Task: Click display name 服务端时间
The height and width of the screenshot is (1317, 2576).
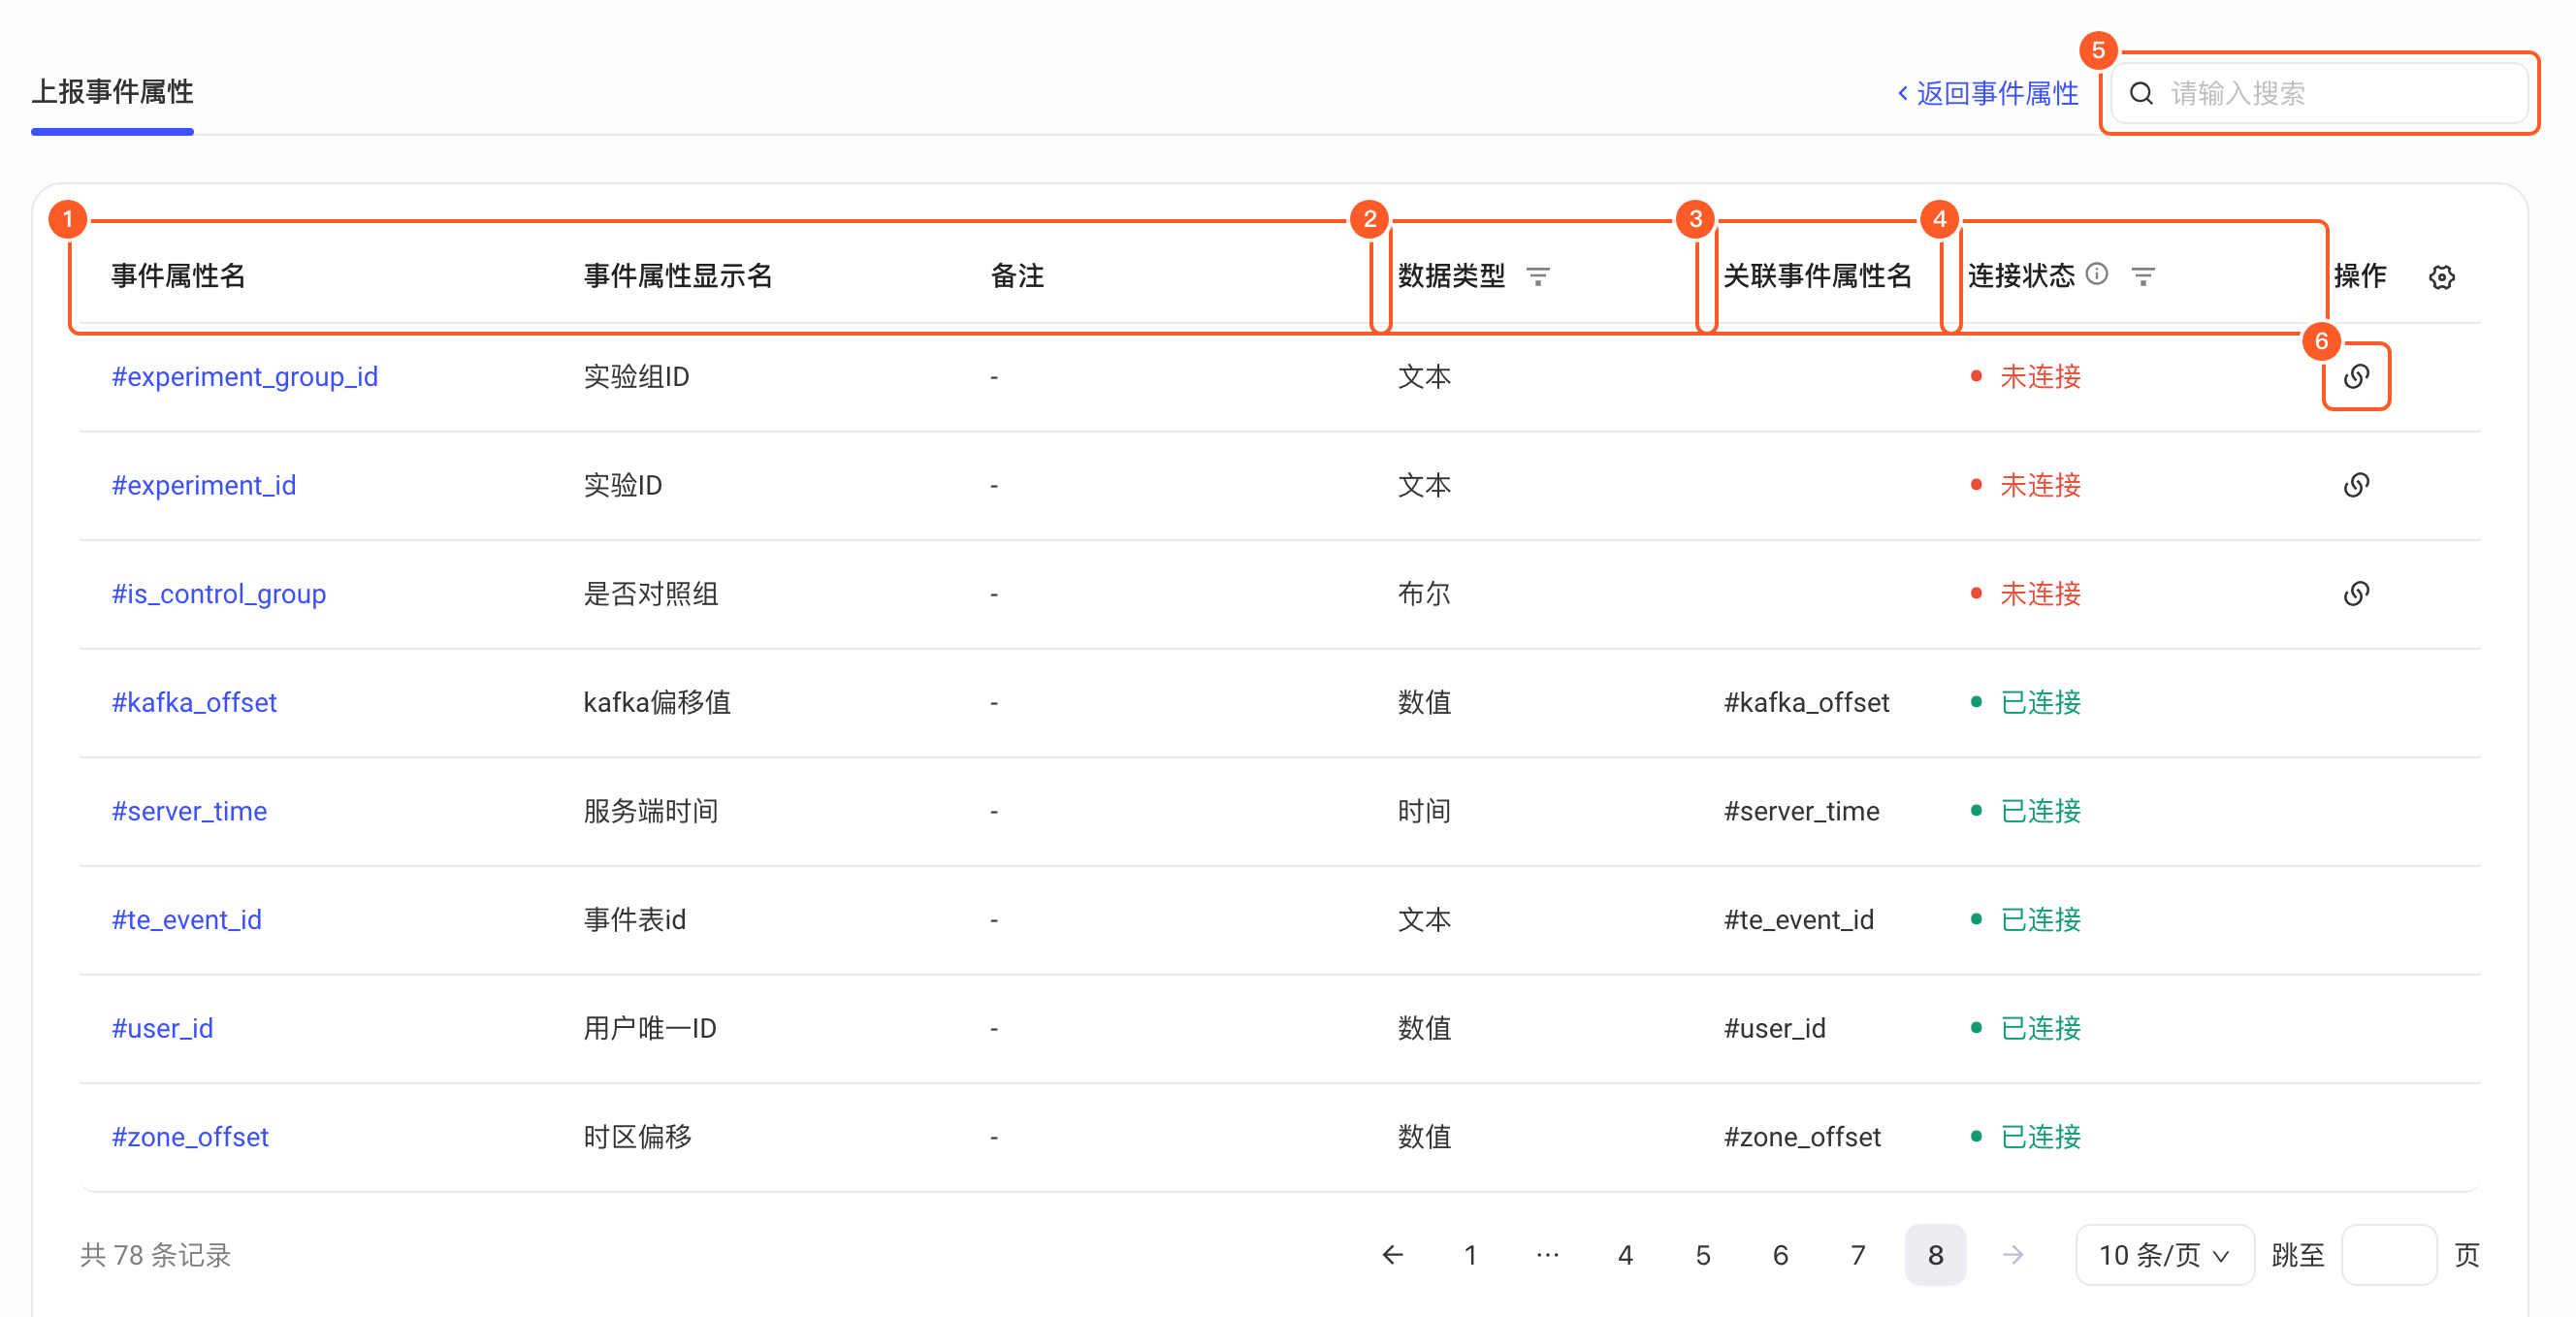Action: coord(650,811)
